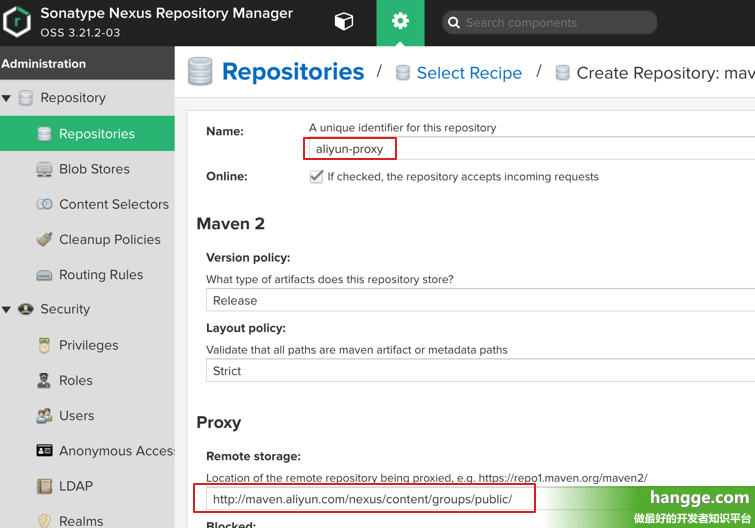This screenshot has height=528, width=755.
Task: Open the Version policy Release dropdown
Action: [x=481, y=300]
